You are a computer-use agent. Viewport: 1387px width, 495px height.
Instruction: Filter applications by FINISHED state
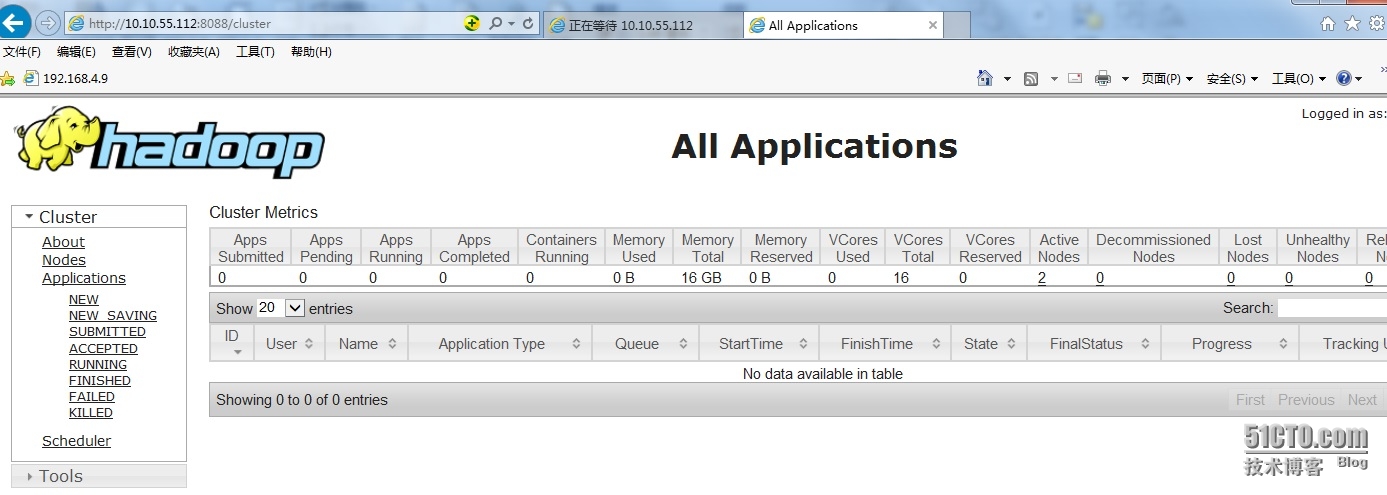(100, 380)
